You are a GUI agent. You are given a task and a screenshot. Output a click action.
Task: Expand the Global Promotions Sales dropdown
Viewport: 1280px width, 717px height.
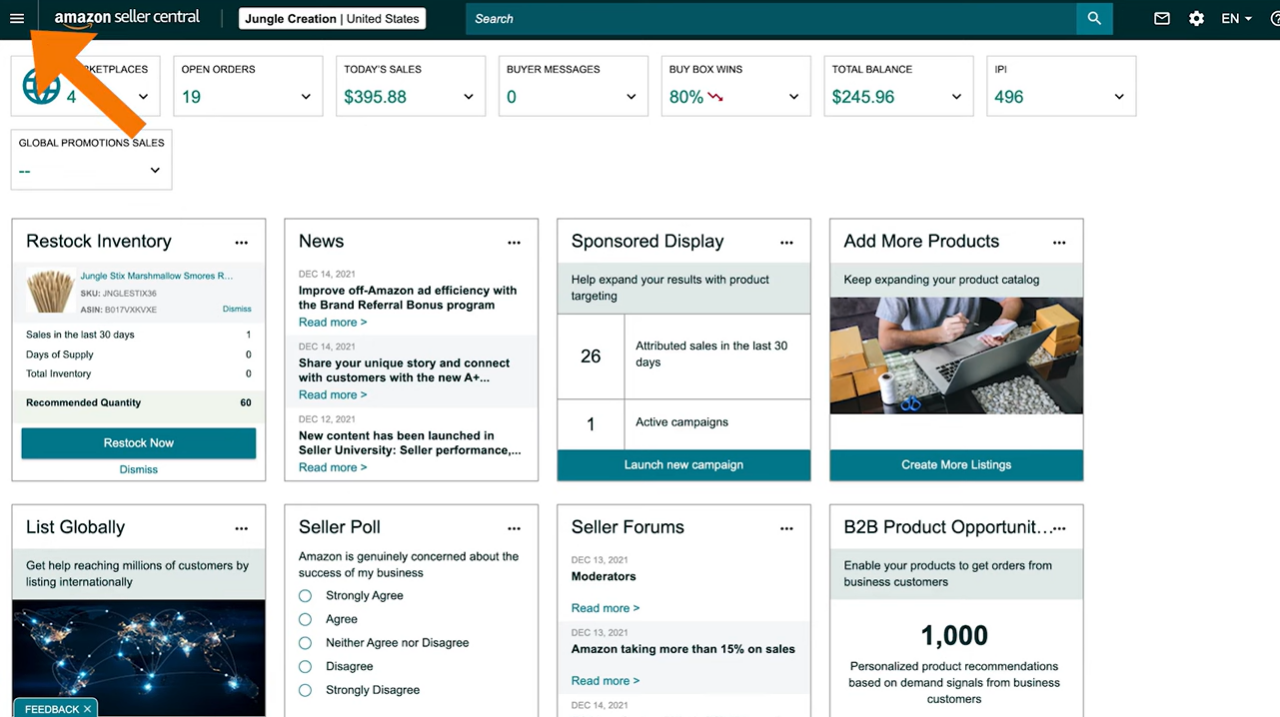pos(155,170)
